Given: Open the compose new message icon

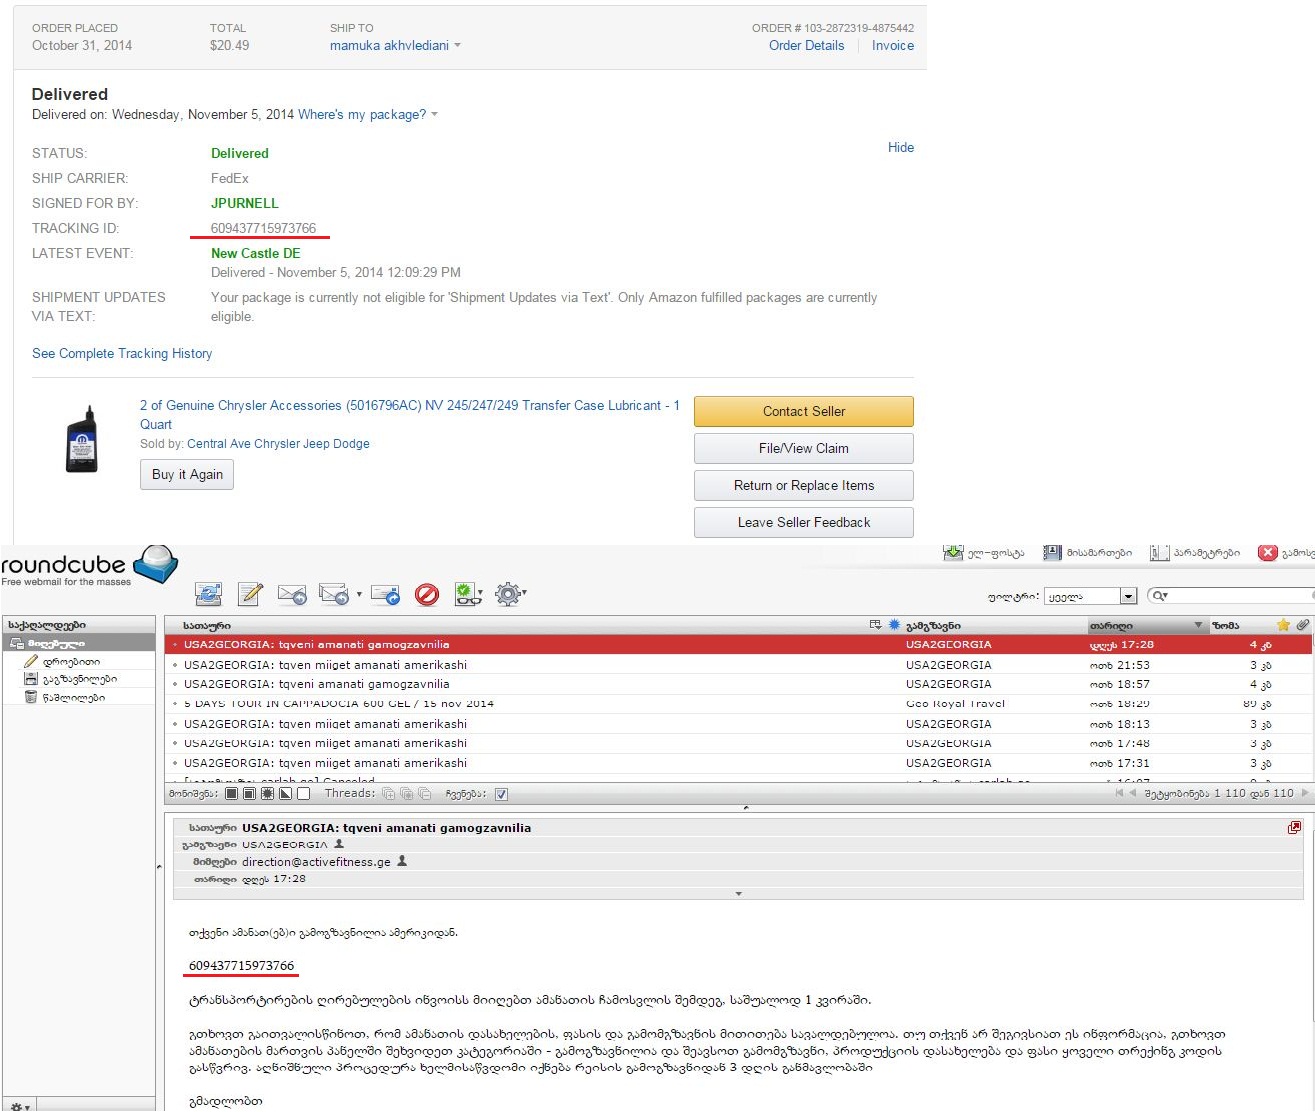Looking at the screenshot, I should click(x=250, y=594).
